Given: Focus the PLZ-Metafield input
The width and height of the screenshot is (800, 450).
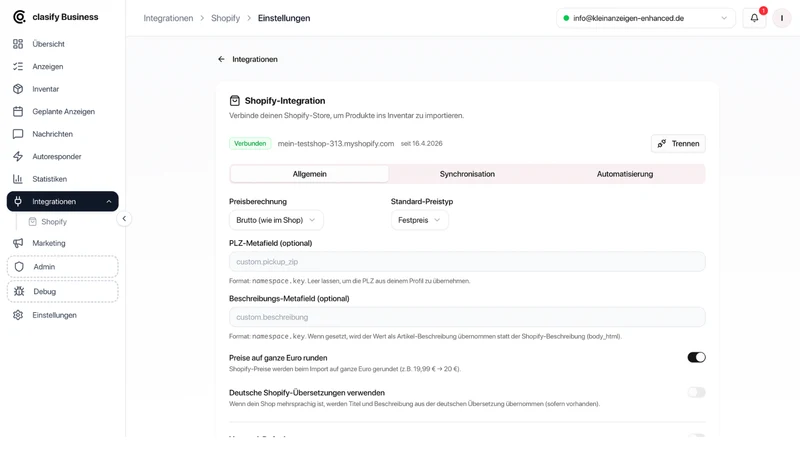Looking at the screenshot, I should pos(467,261).
